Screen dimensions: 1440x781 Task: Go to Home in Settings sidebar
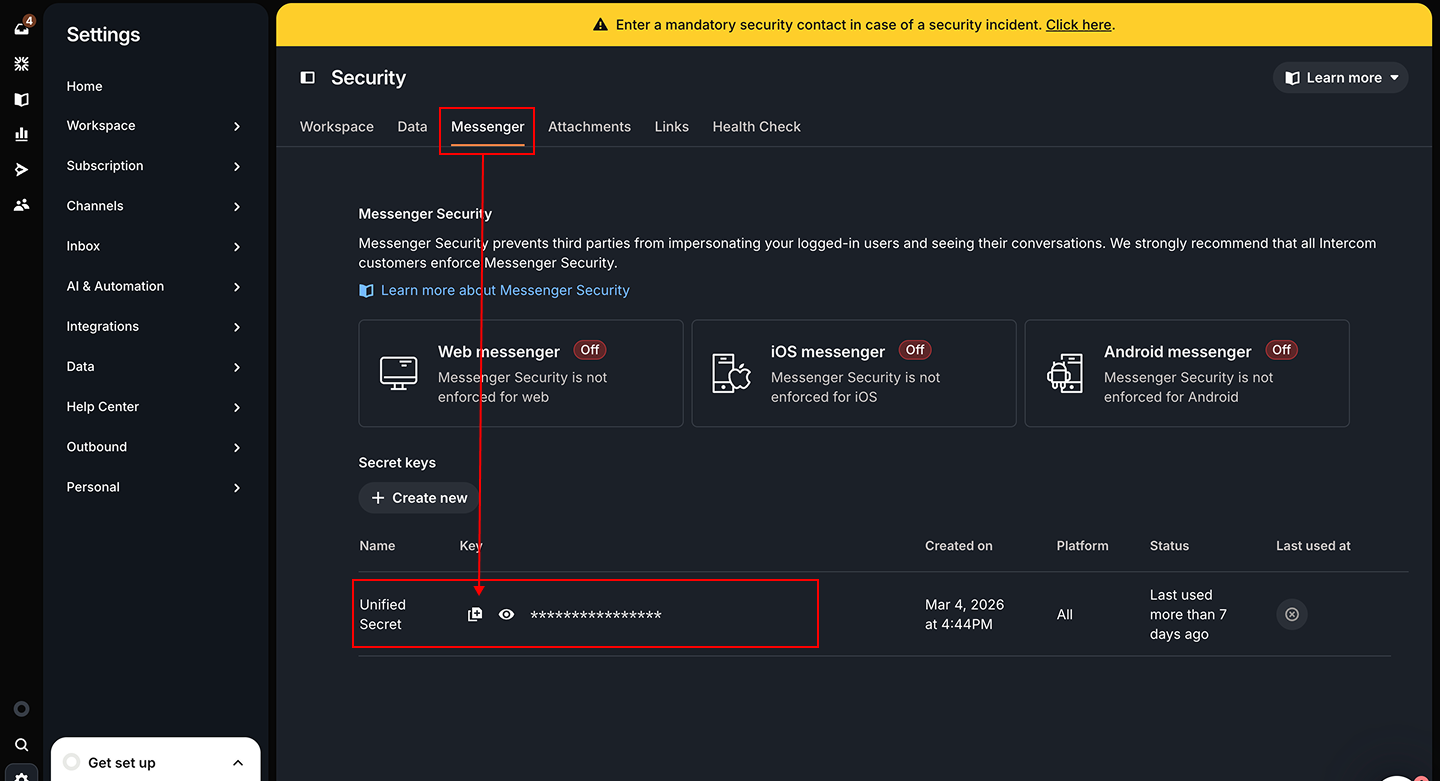[x=85, y=86]
